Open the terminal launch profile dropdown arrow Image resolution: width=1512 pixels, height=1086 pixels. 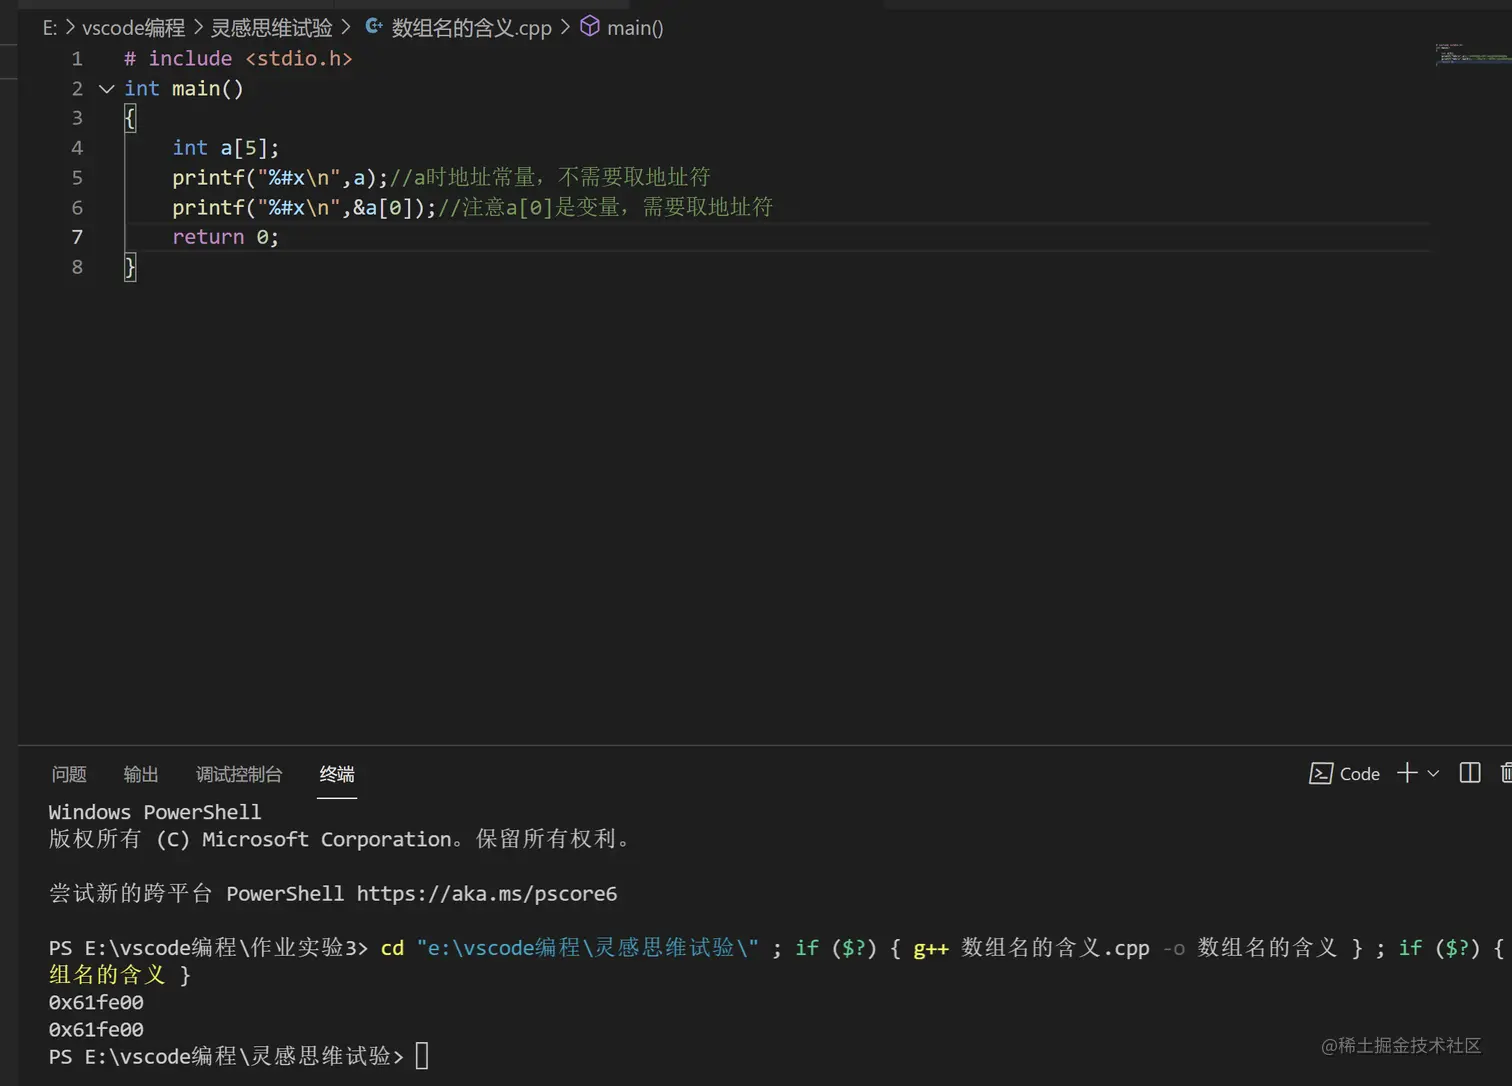1433,773
